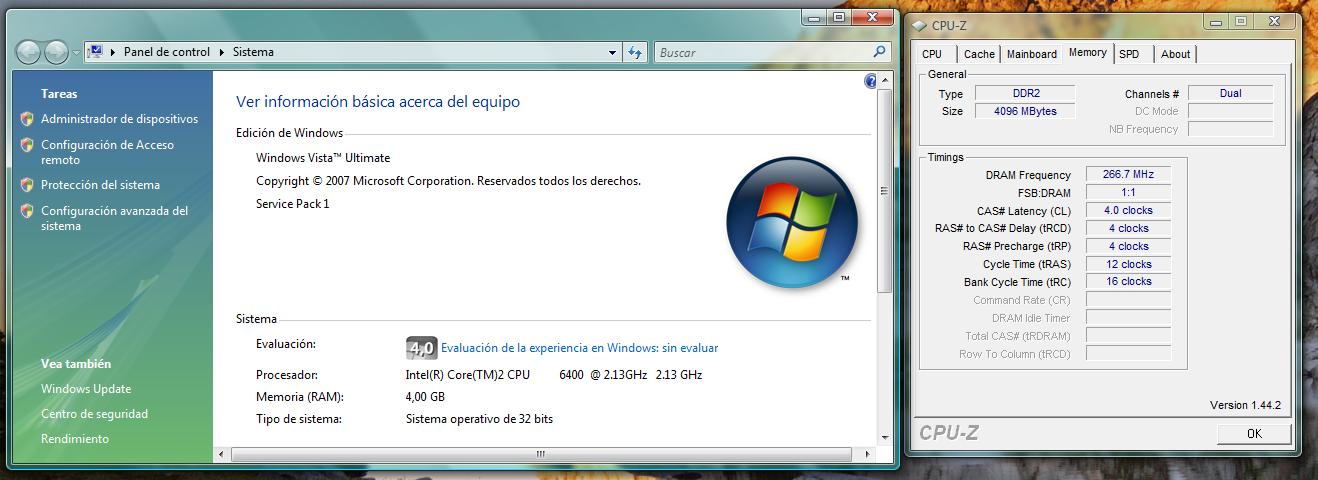Screen dimensions: 1318x480
Task: Click shield icon beside Configuración avanzada del sistema
Action: click(x=27, y=211)
